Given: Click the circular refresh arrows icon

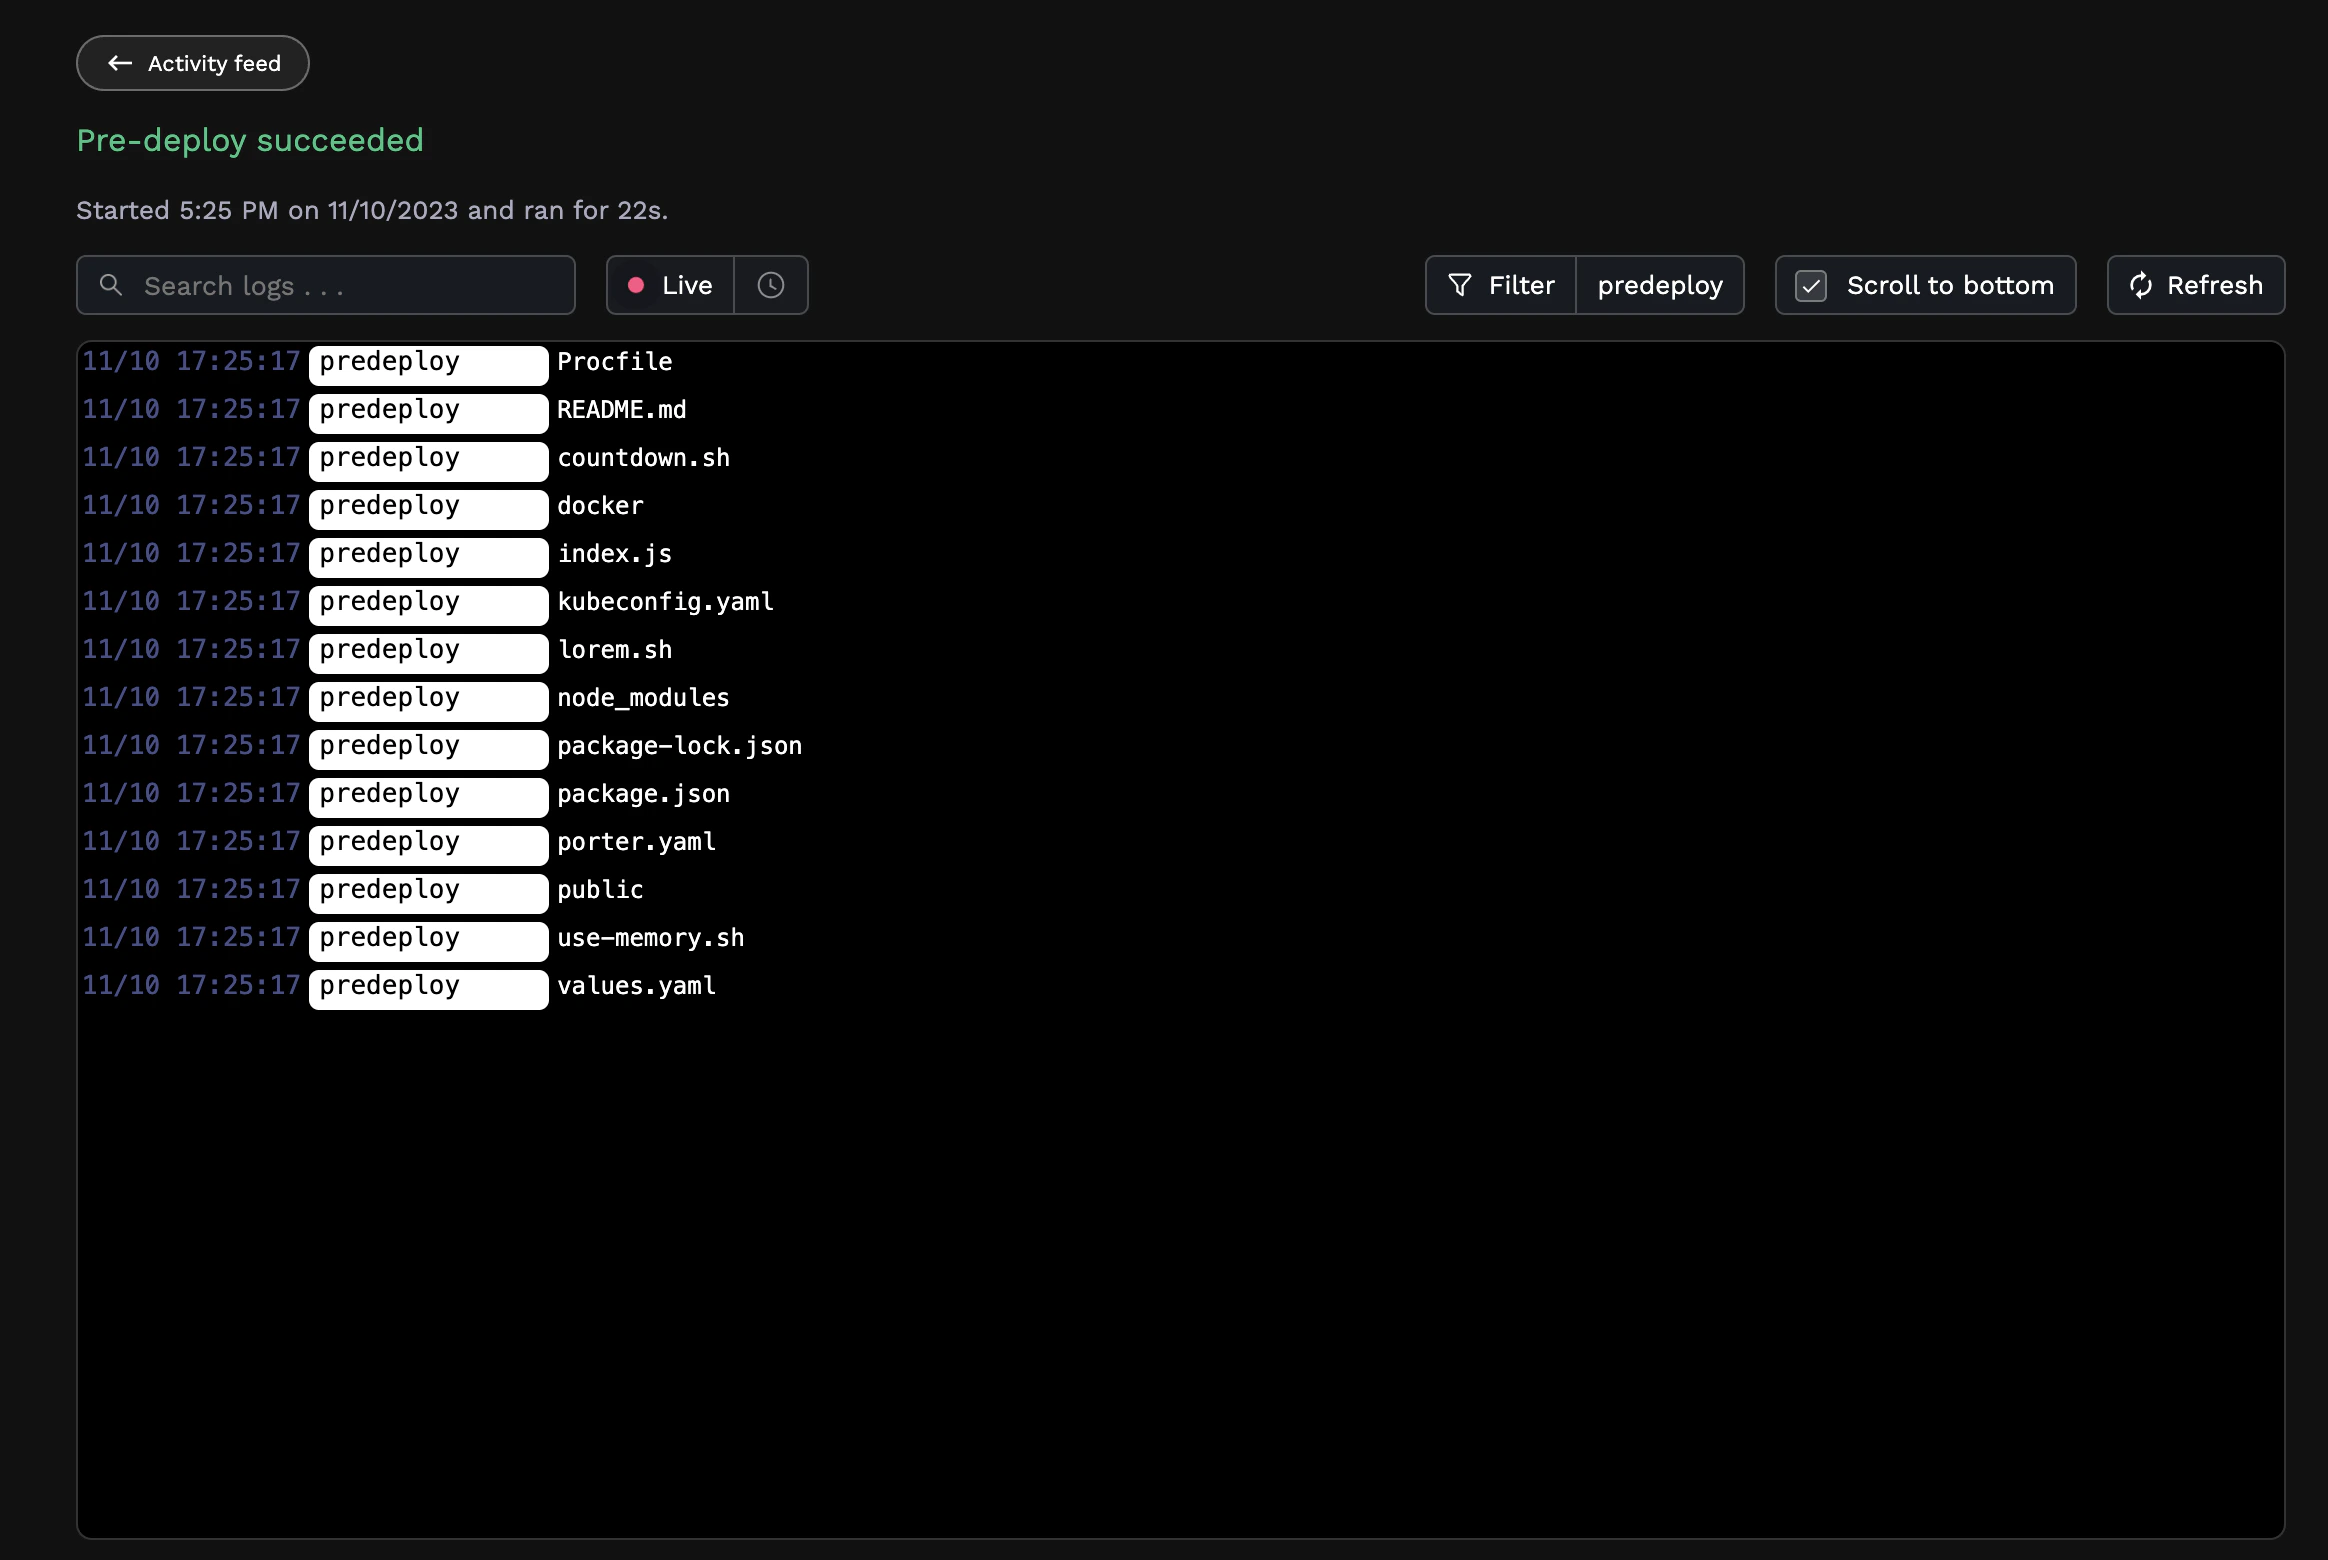Looking at the screenshot, I should point(2140,285).
